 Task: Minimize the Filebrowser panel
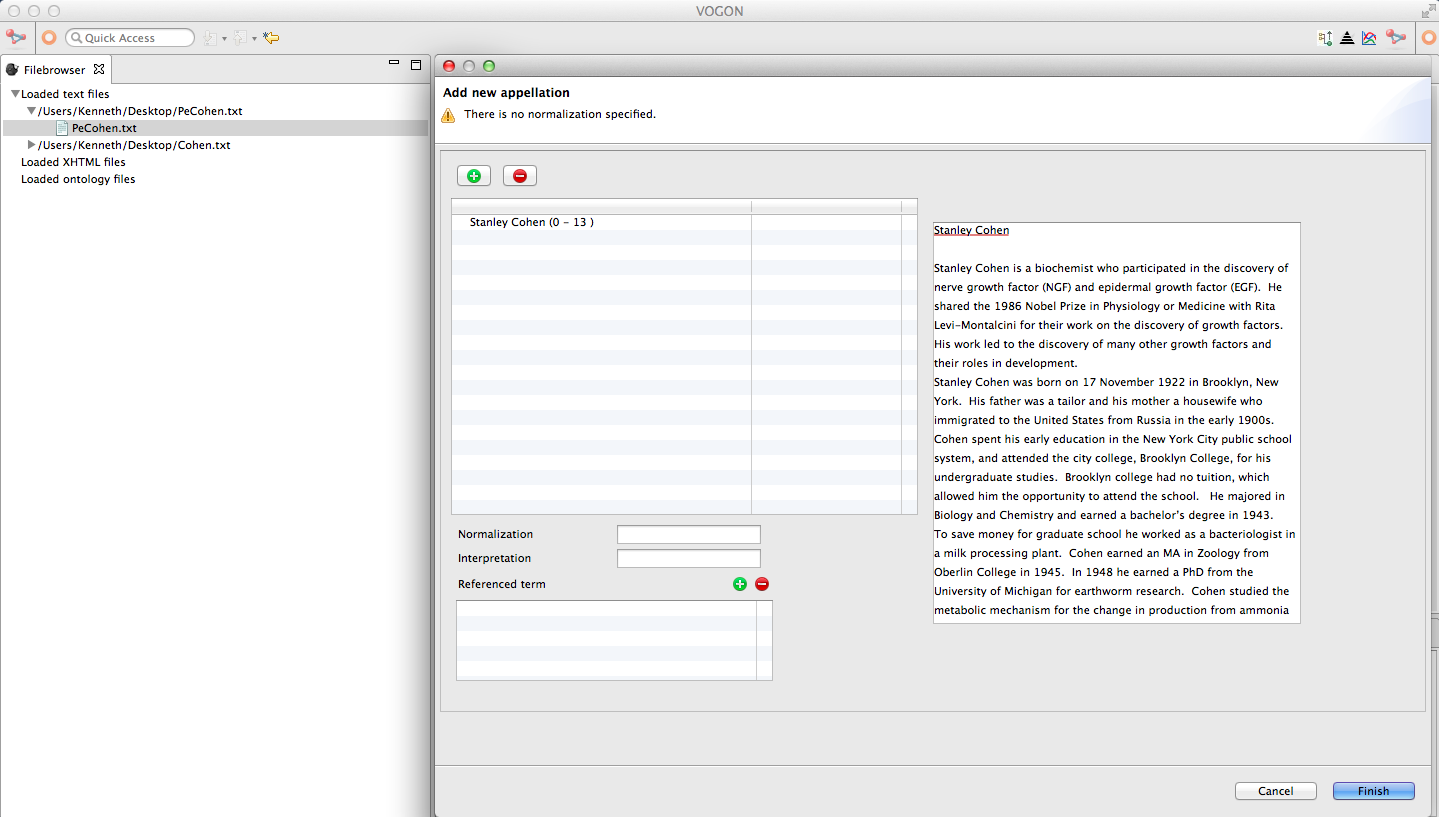394,63
